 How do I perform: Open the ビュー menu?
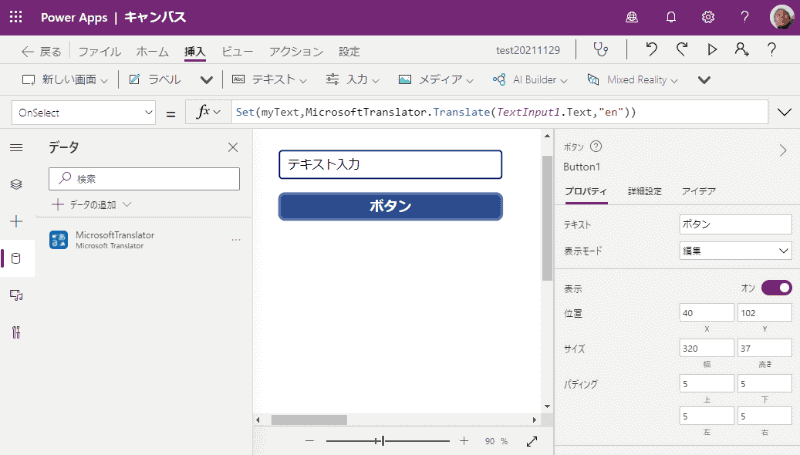point(237,51)
